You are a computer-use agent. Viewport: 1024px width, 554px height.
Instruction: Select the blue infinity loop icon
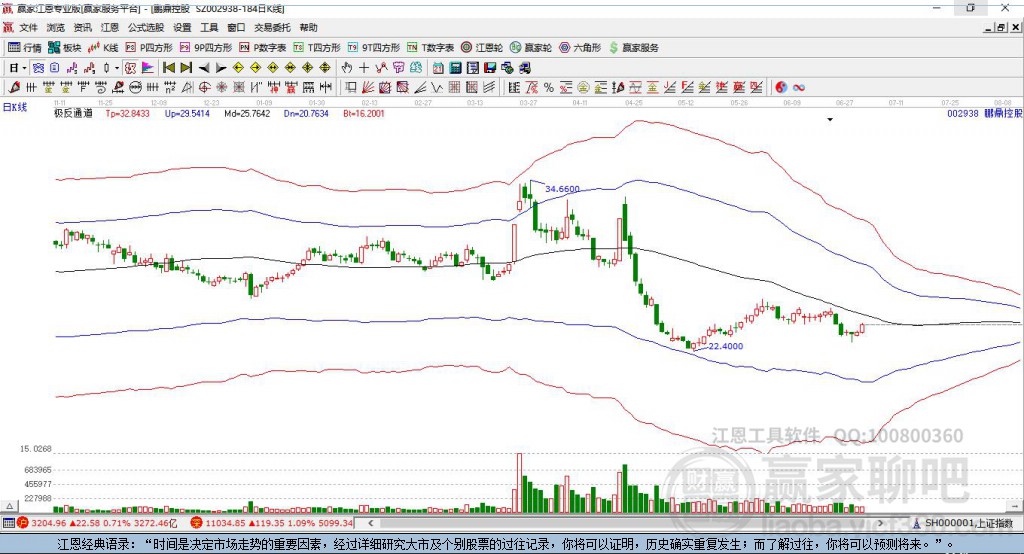pos(799,88)
